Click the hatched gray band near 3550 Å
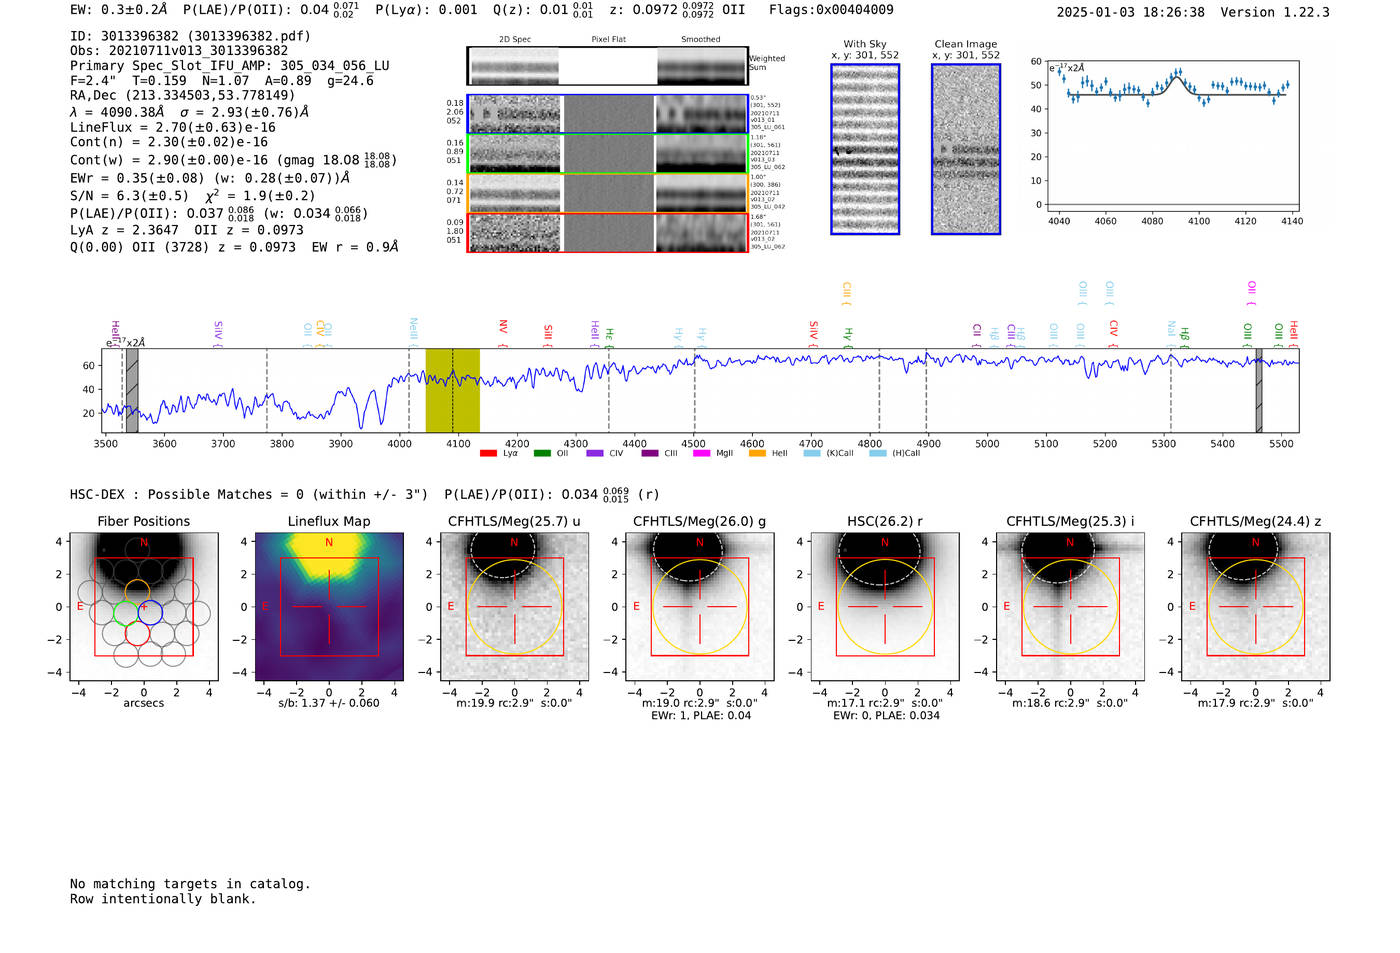This screenshot has width=1400, height=953. point(132,390)
